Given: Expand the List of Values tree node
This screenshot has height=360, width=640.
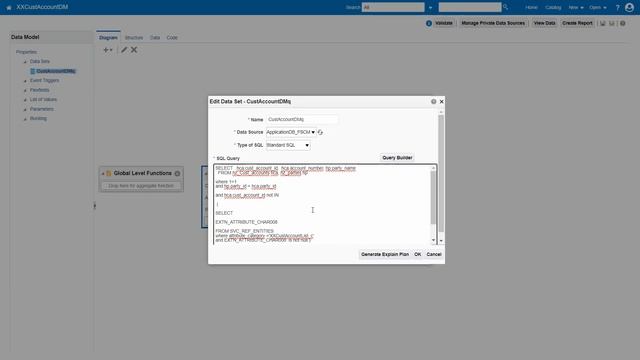Looking at the screenshot, I should click(25, 100).
